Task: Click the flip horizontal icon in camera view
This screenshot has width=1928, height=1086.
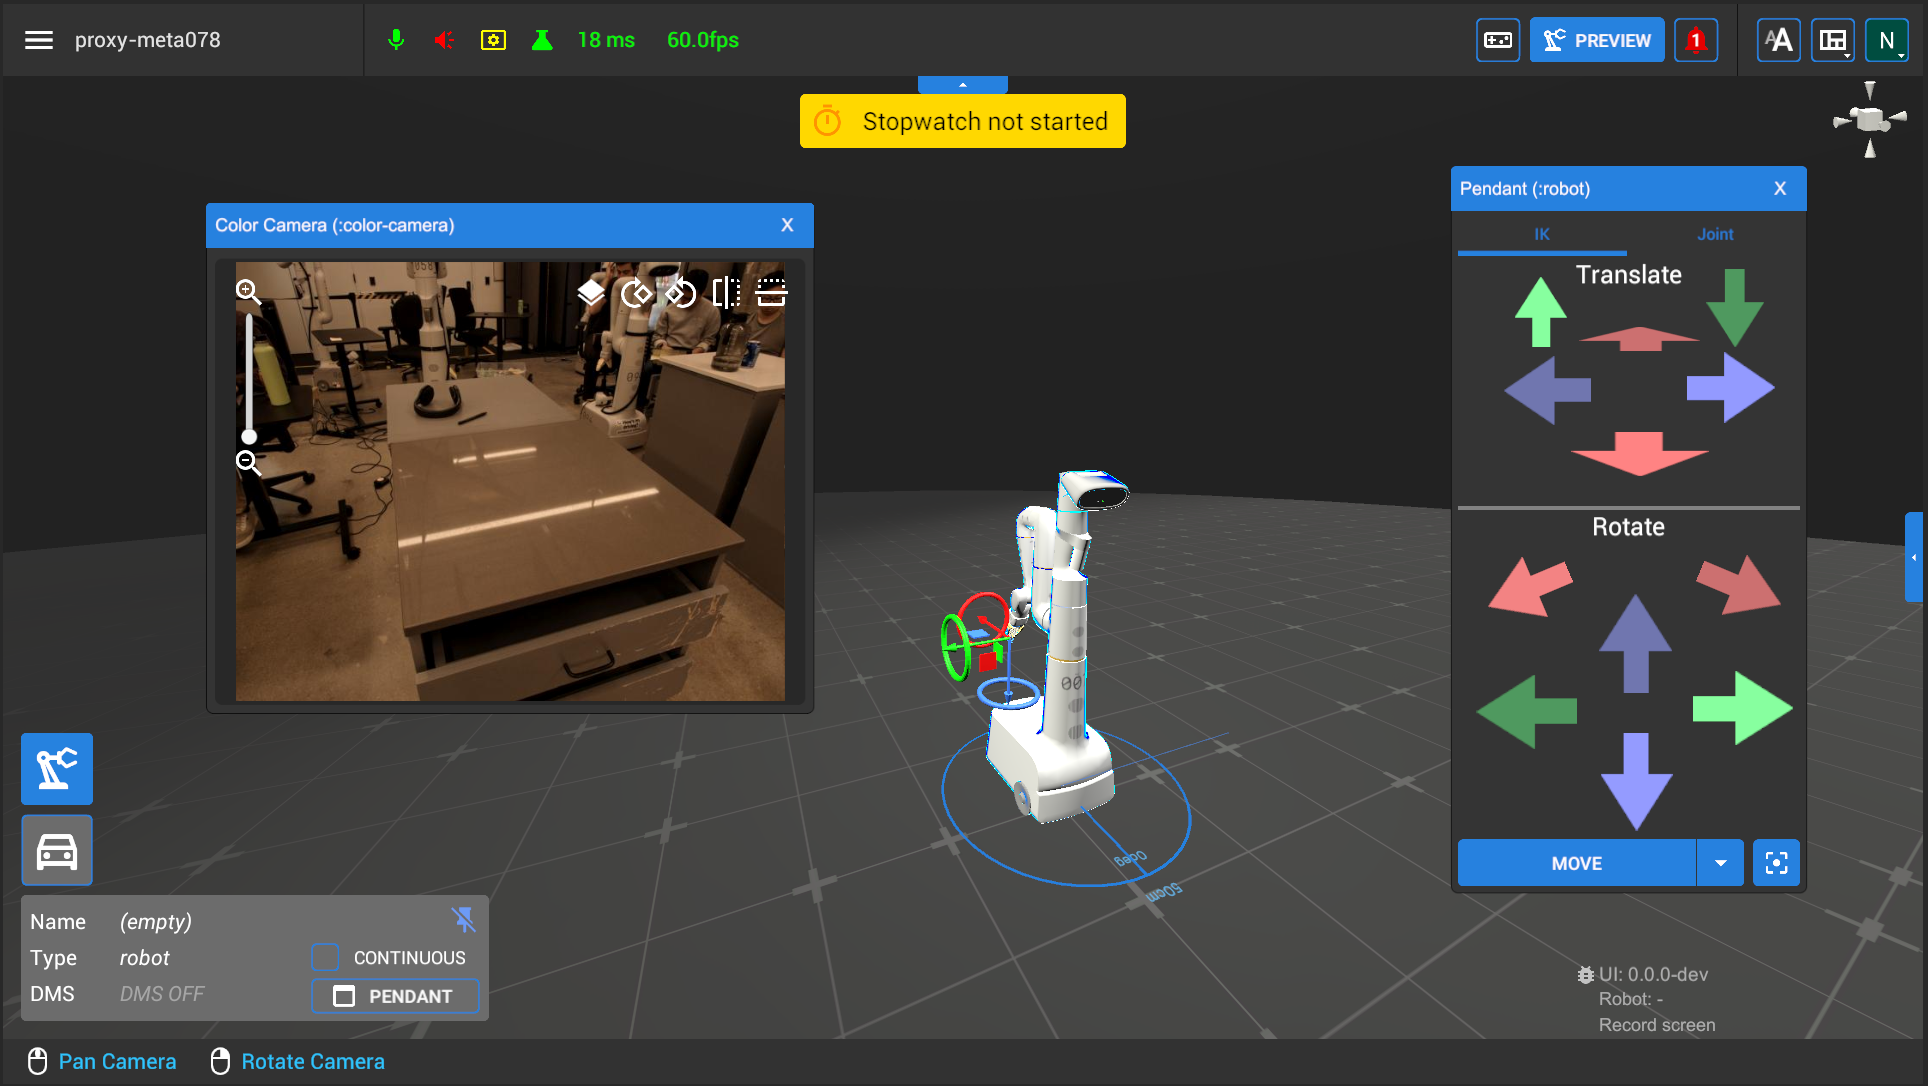Action: [726, 292]
